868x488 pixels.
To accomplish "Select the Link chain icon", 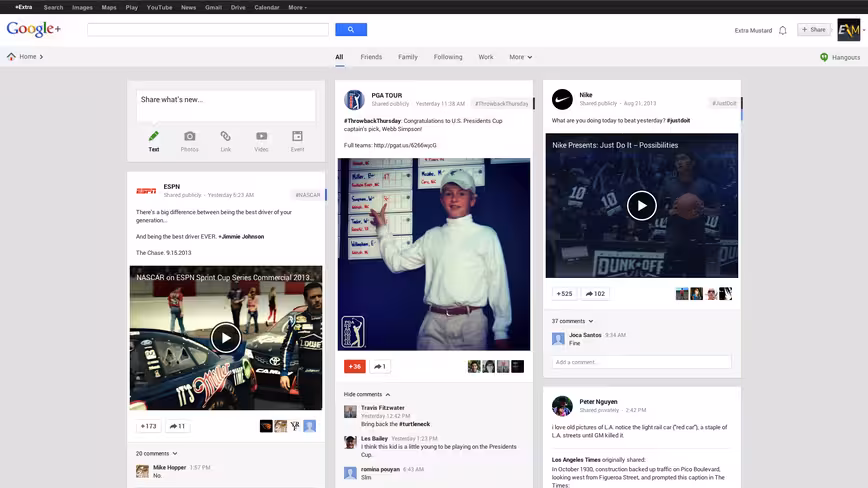I will [225, 136].
